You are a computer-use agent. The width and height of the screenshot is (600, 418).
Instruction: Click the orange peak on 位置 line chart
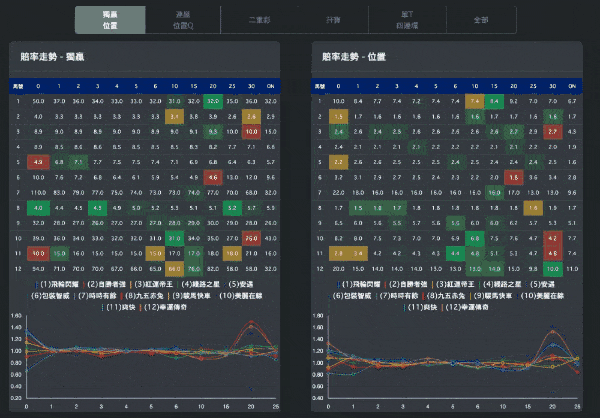click(551, 330)
